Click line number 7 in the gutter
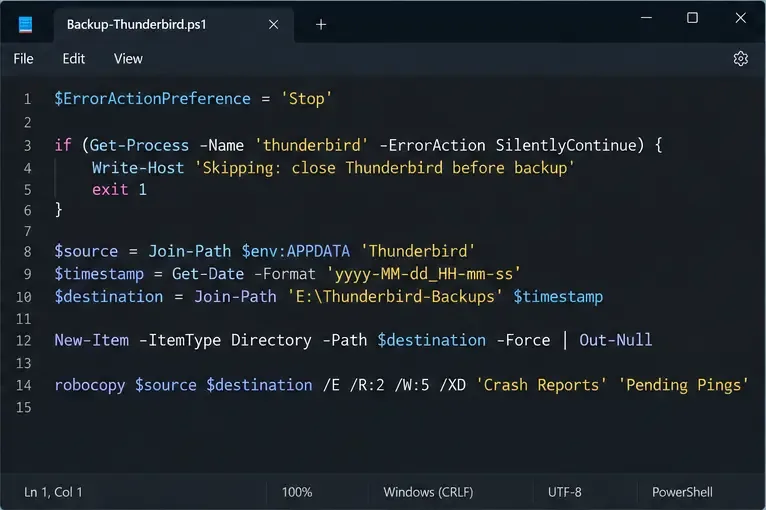Image resolution: width=766 pixels, height=510 pixels. tap(28, 231)
